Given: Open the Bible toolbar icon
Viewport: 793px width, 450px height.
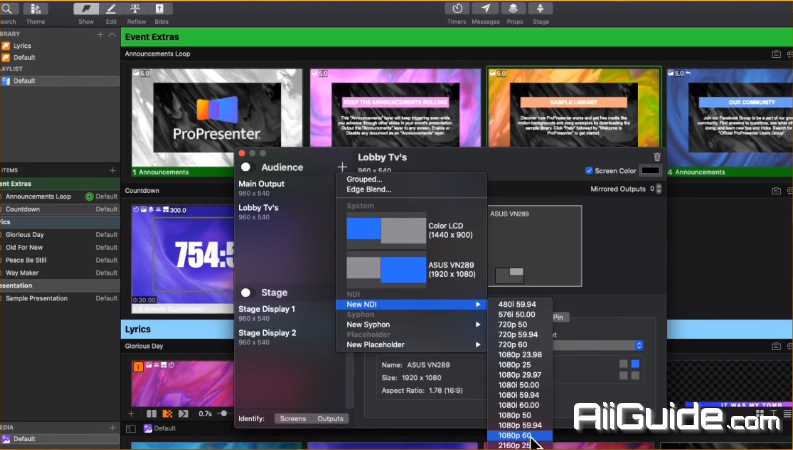Looking at the screenshot, I should point(159,9).
